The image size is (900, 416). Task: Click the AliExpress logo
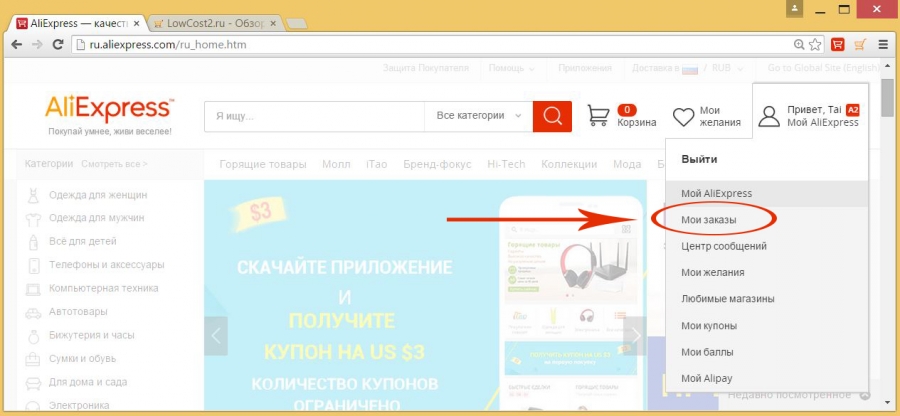pyautogui.click(x=110, y=109)
